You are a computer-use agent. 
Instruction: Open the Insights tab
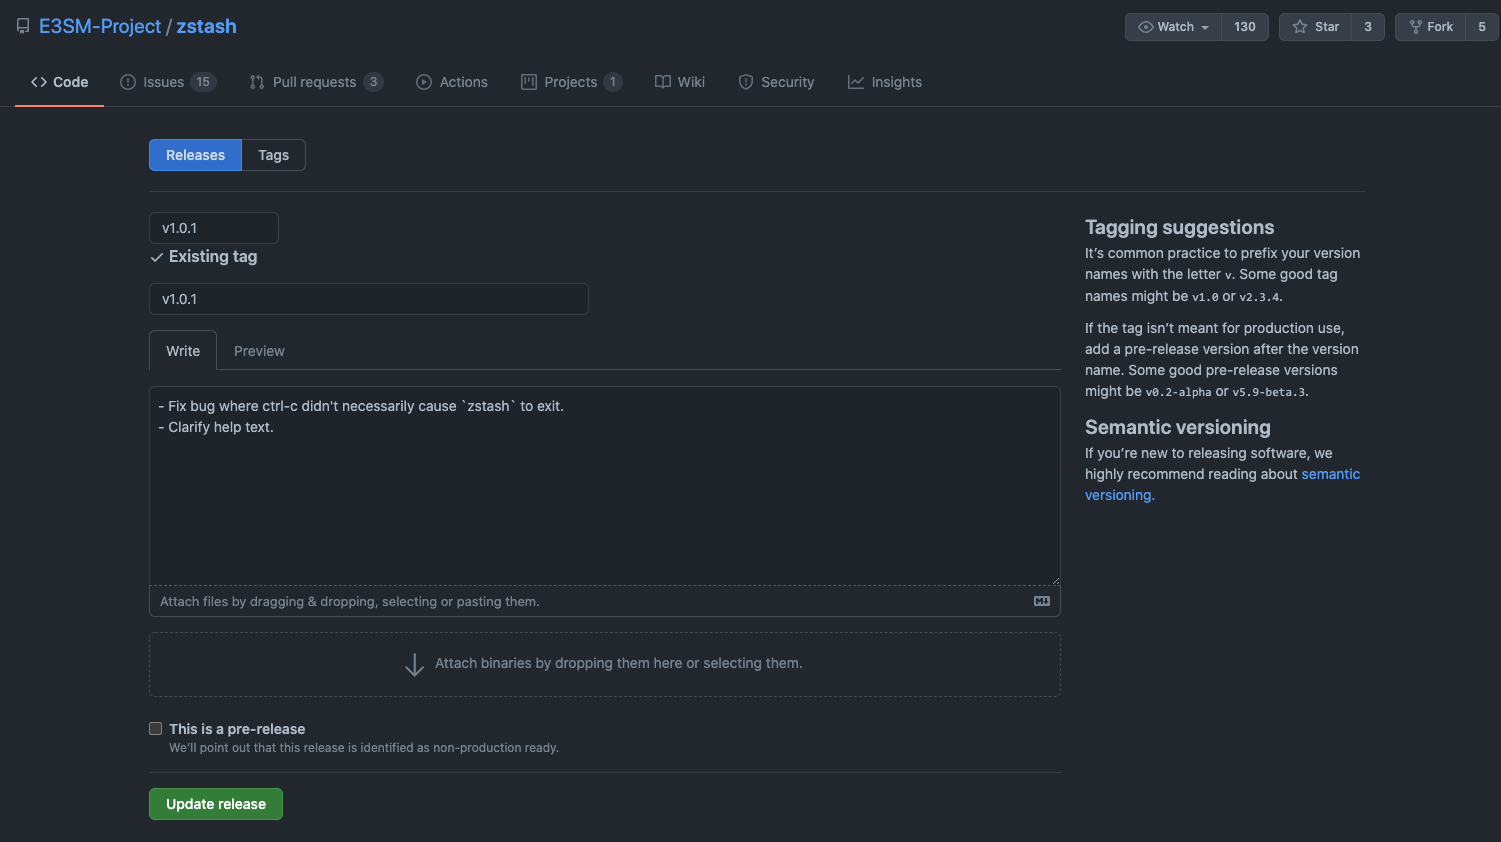885,82
